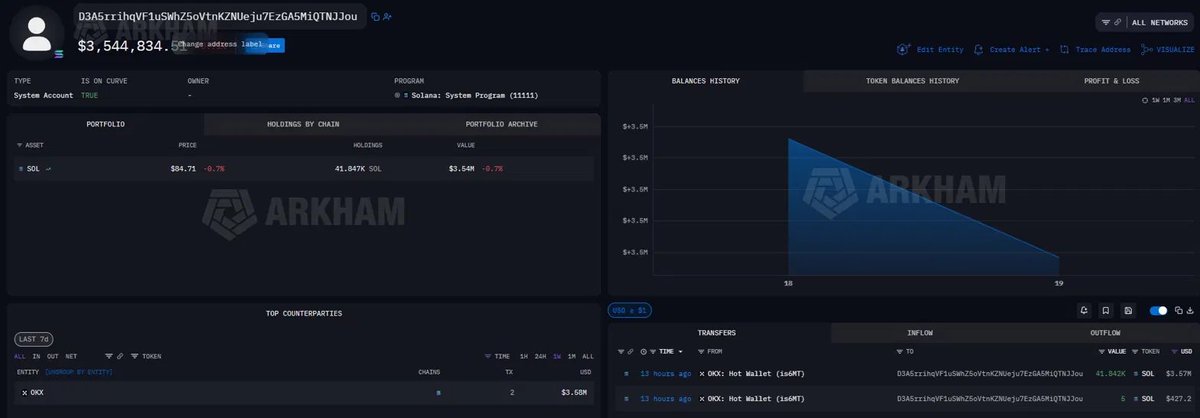1200x418 pixels.
Task: Open the PORTFOLIO ARCHIVE tab
Action: click(502, 124)
